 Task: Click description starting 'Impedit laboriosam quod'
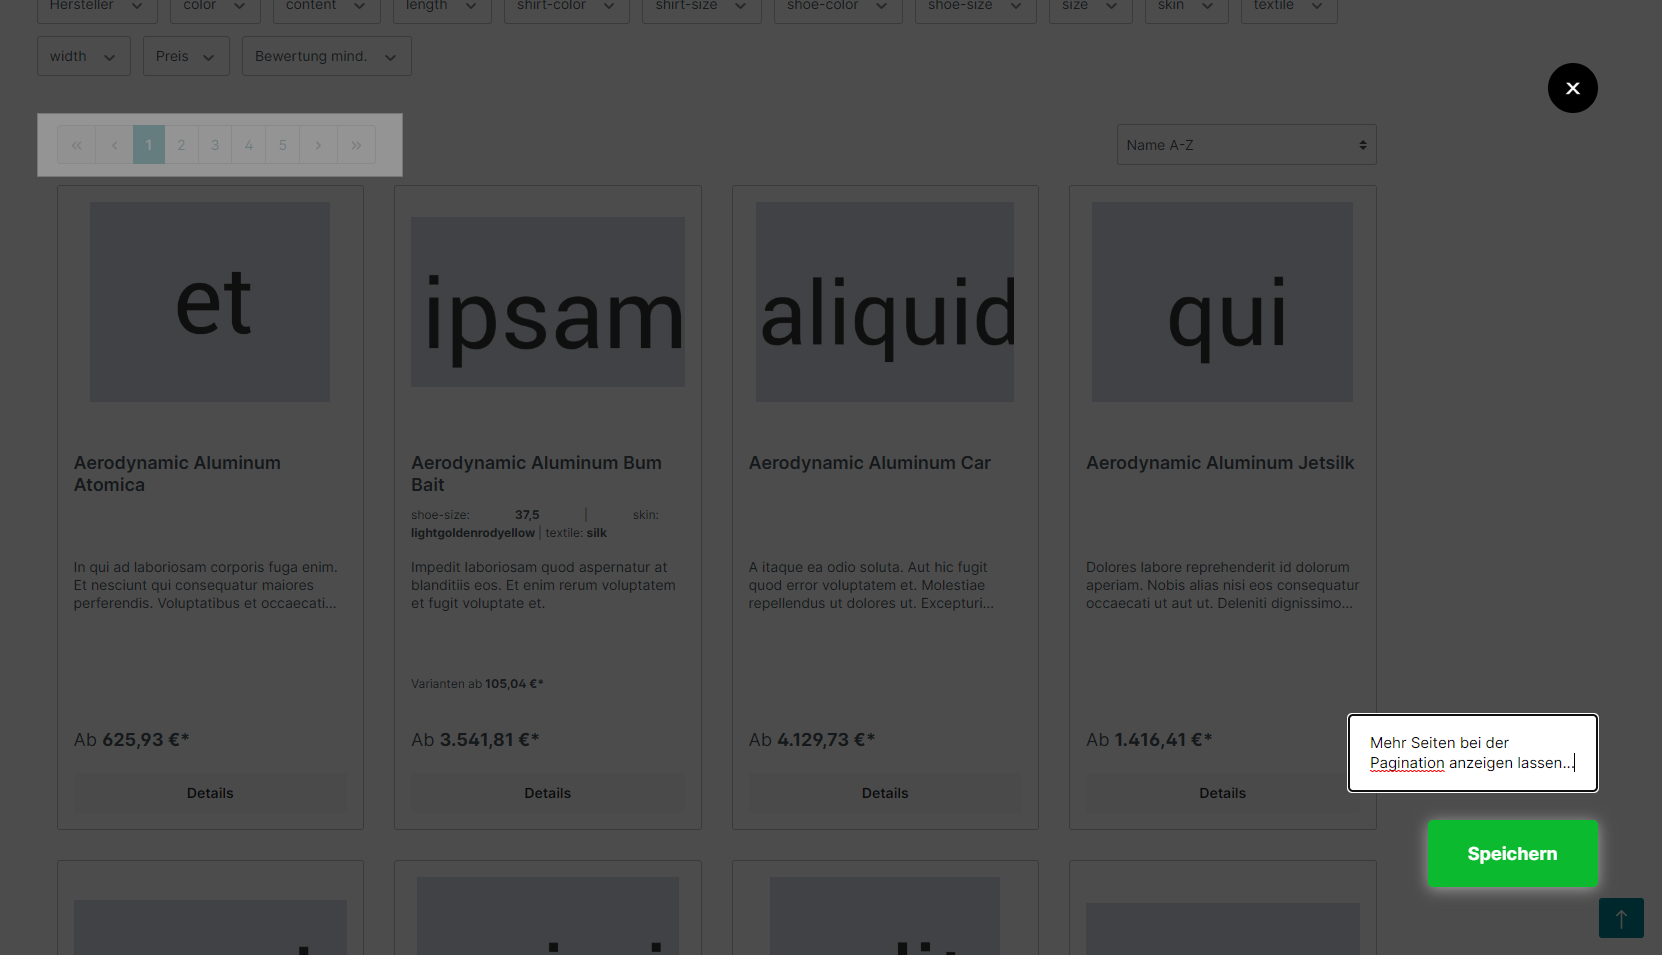click(x=543, y=585)
